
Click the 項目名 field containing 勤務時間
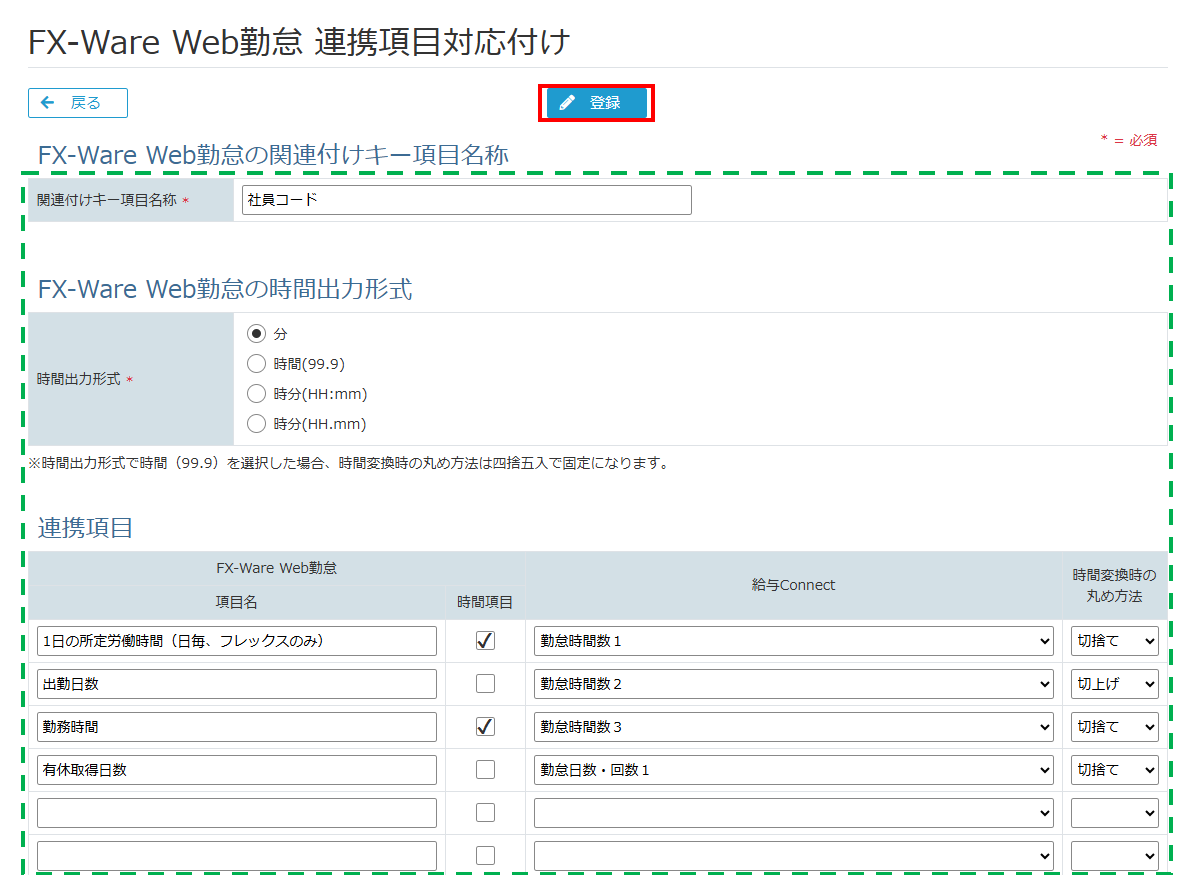236,726
